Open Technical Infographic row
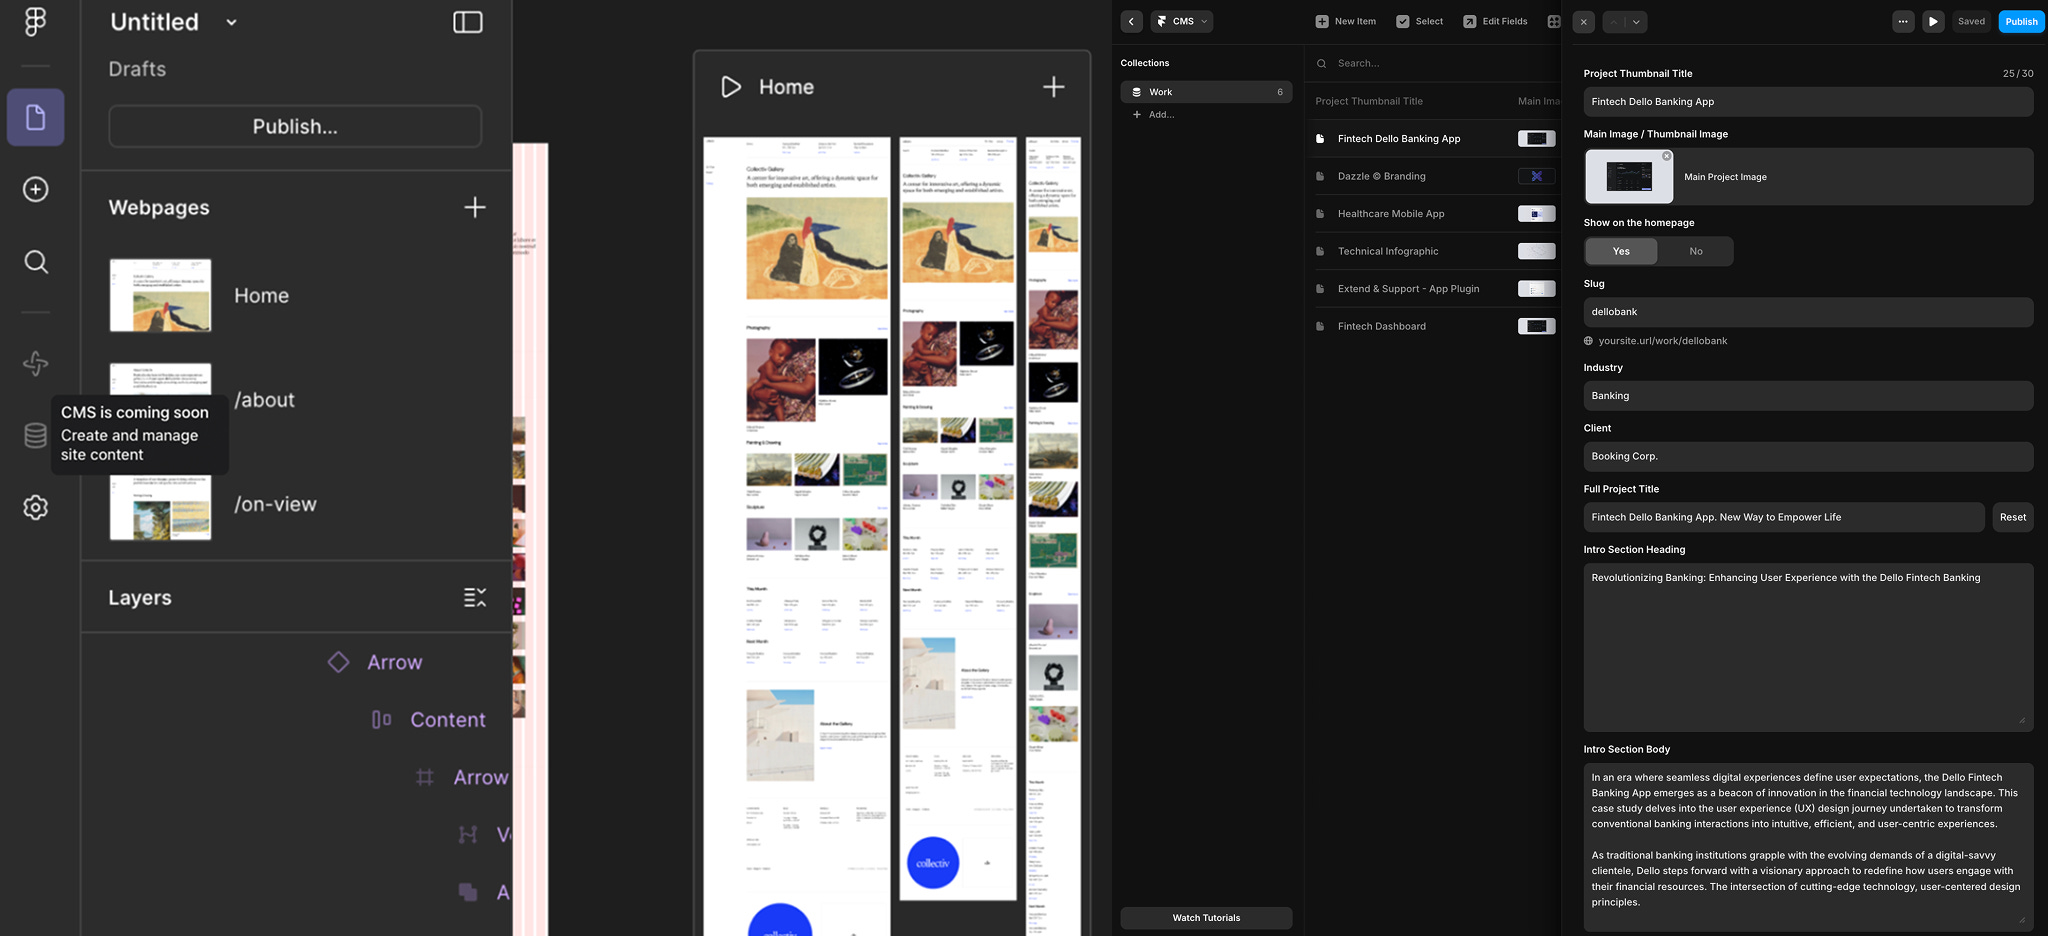 [1433, 251]
